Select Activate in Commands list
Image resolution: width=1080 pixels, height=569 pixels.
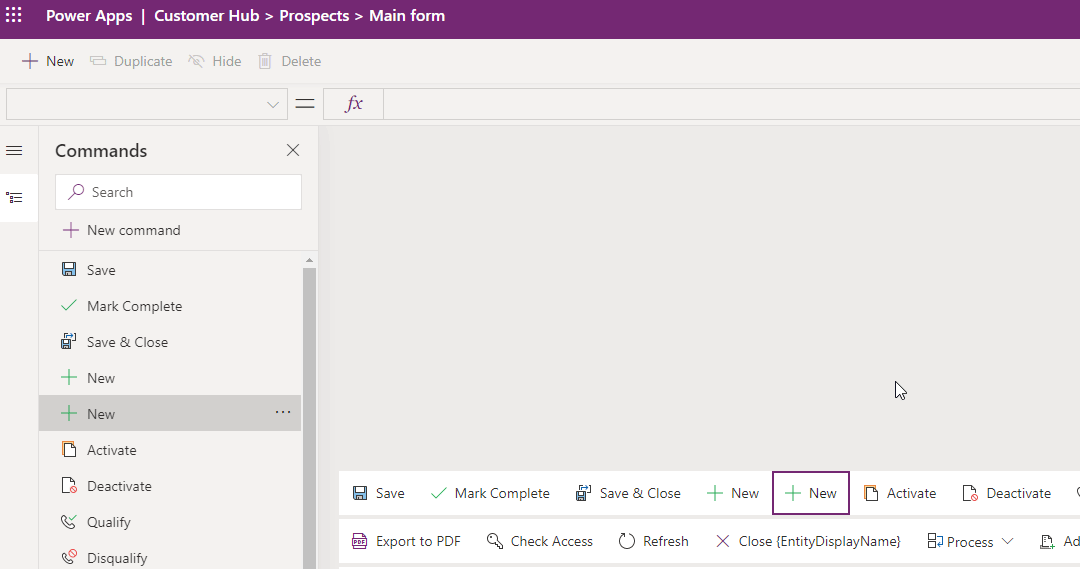[x=170, y=451]
